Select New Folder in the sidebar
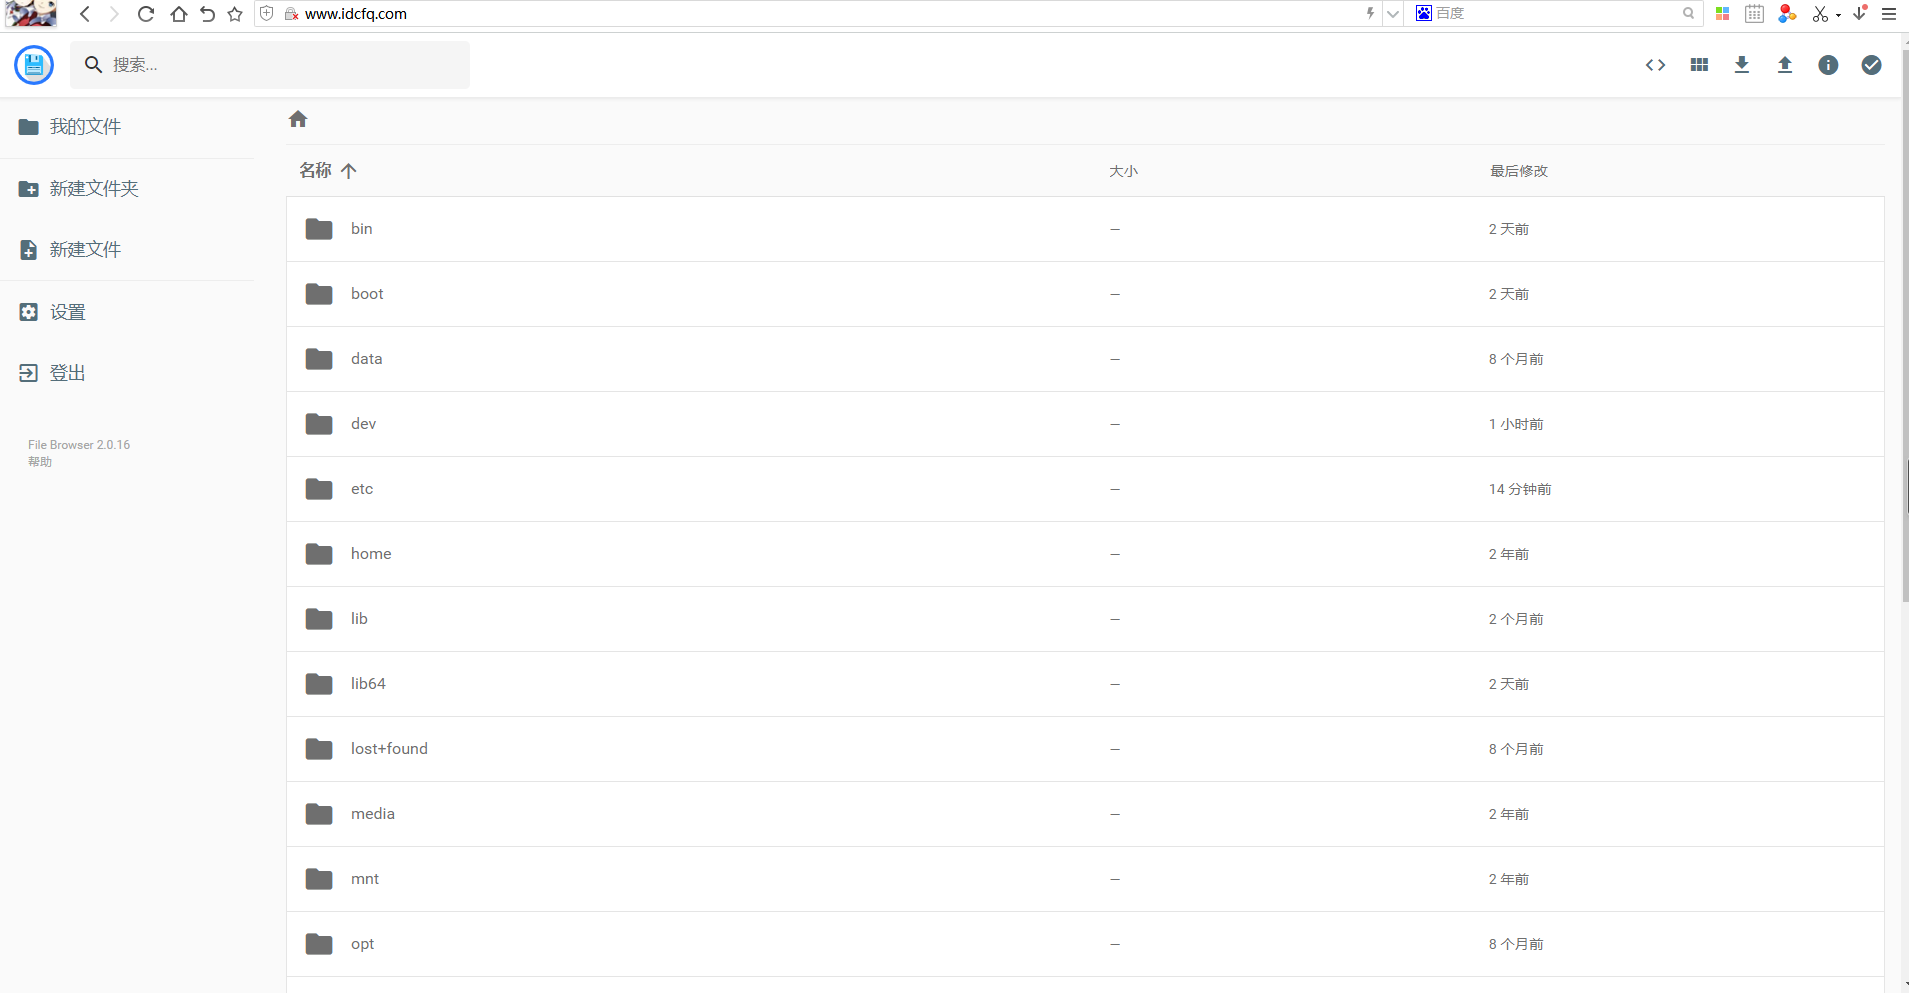This screenshot has height=993, width=1909. tap(94, 189)
